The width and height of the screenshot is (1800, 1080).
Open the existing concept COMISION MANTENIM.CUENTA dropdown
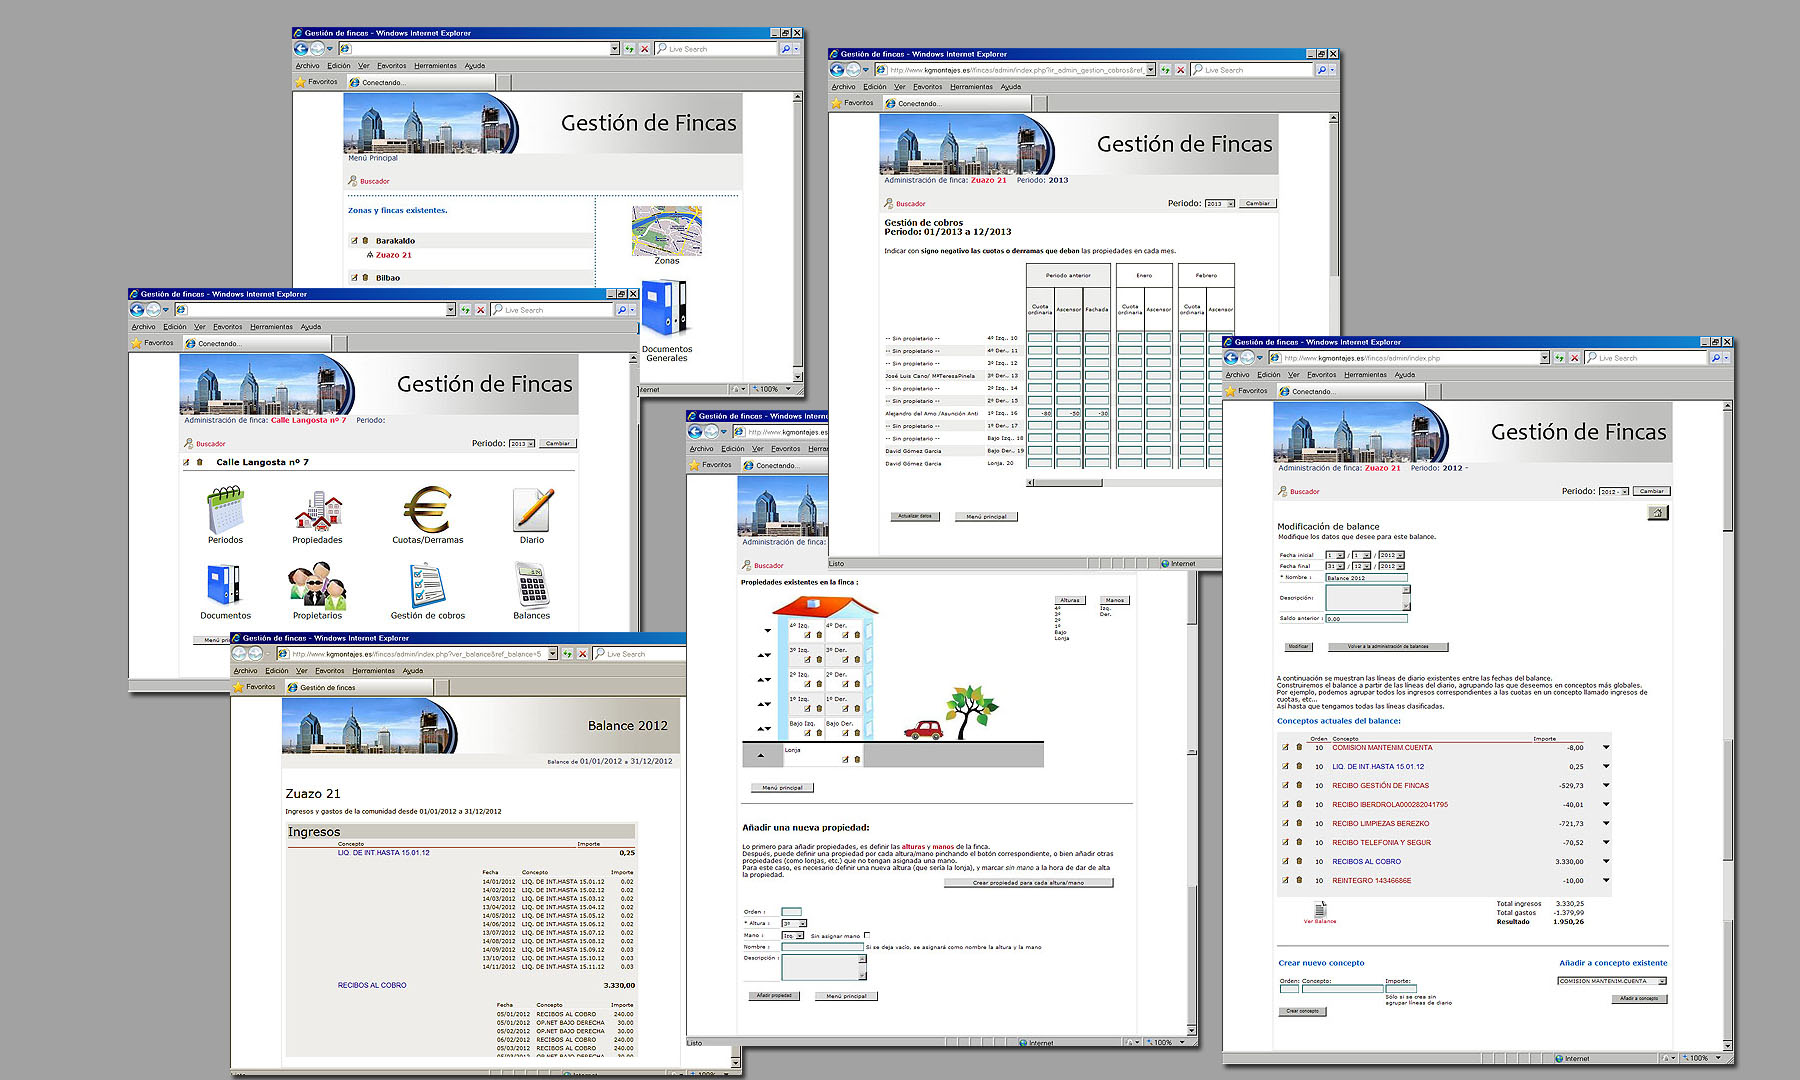1612,981
